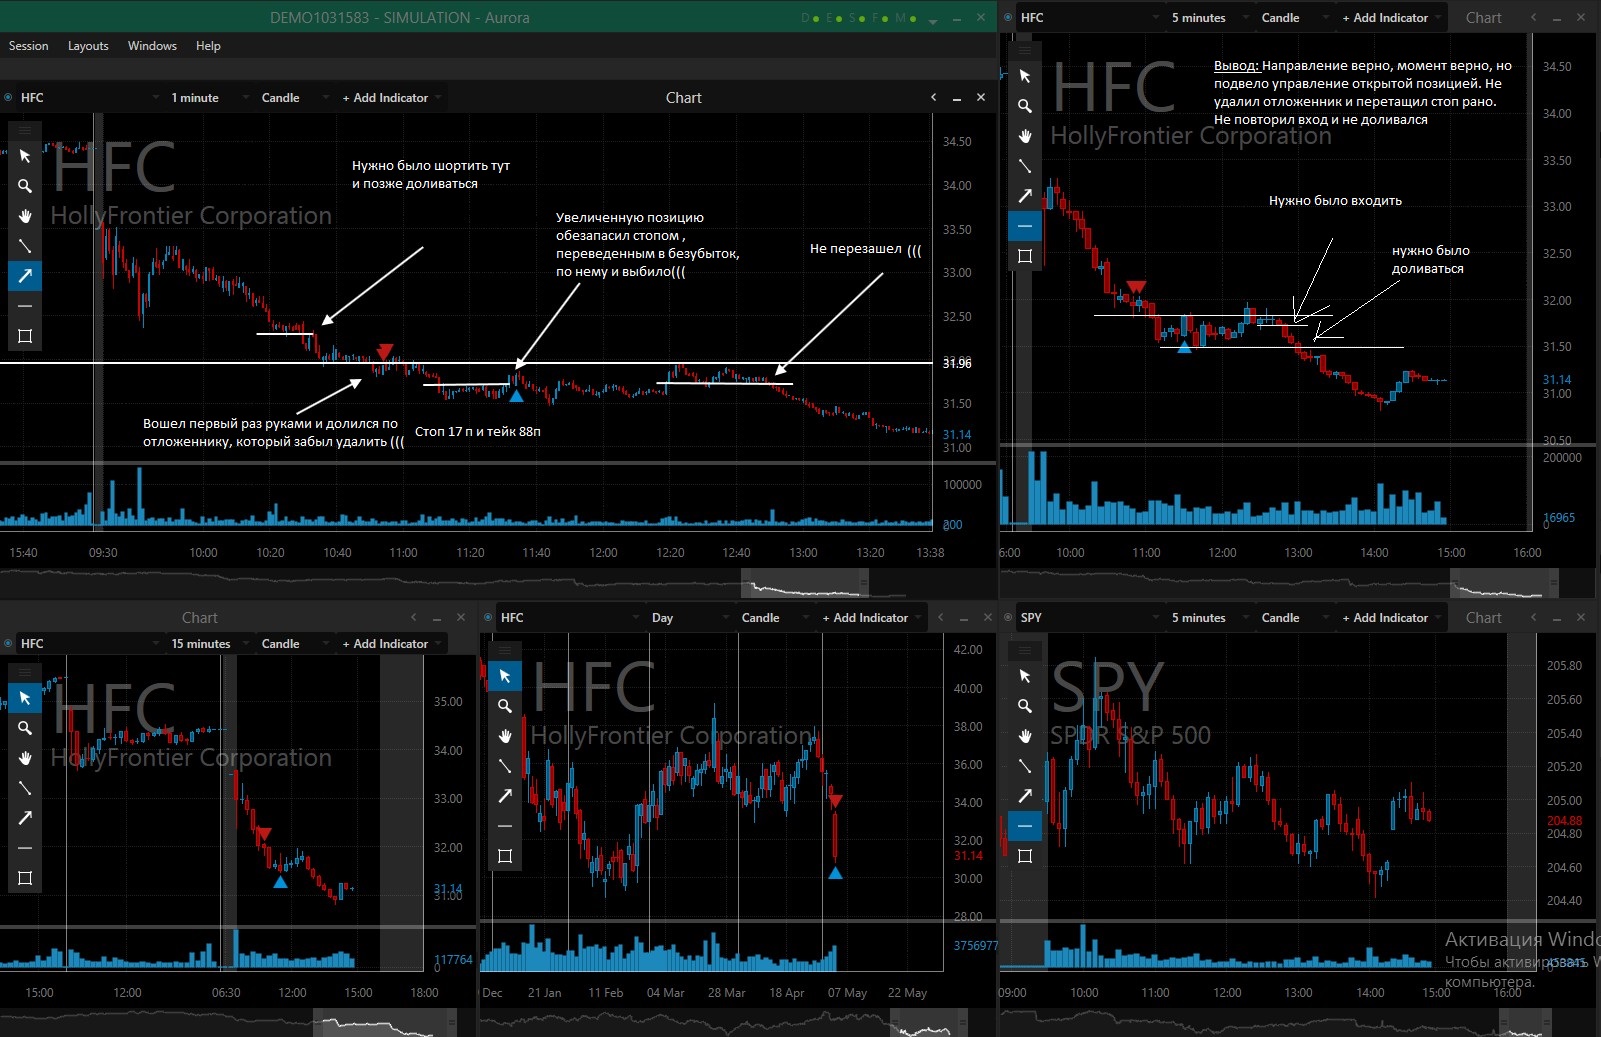Image resolution: width=1601 pixels, height=1037 pixels.
Task: Select trend line tool in HFC 1 minute chart
Action: pyautogui.click(x=25, y=246)
